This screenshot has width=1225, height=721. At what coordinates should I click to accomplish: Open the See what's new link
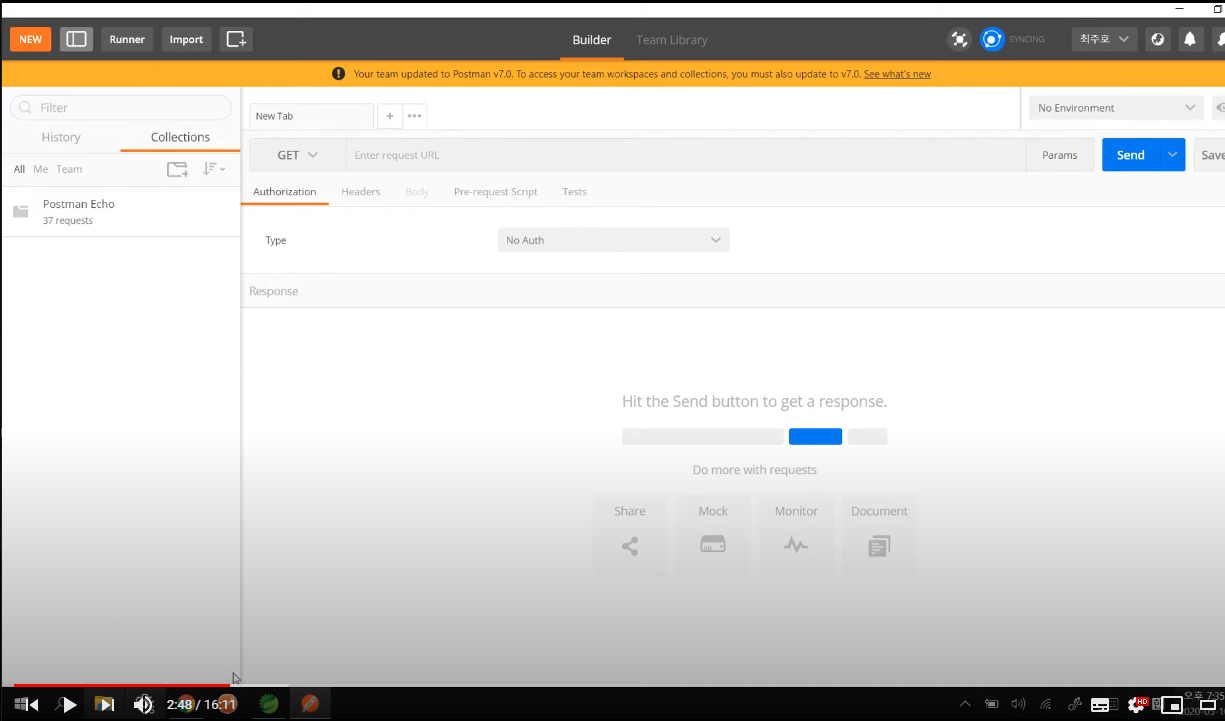[x=897, y=74]
